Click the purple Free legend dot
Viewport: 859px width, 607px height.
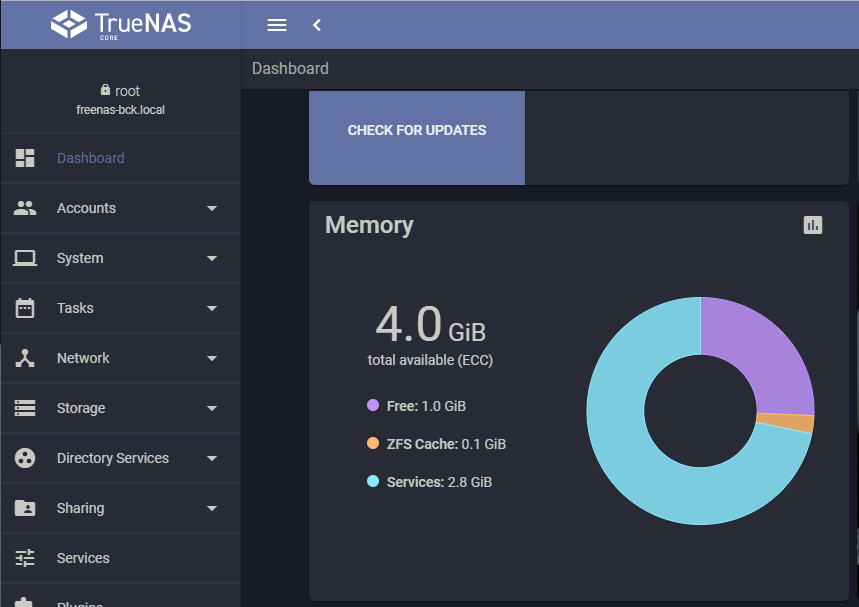click(x=373, y=405)
